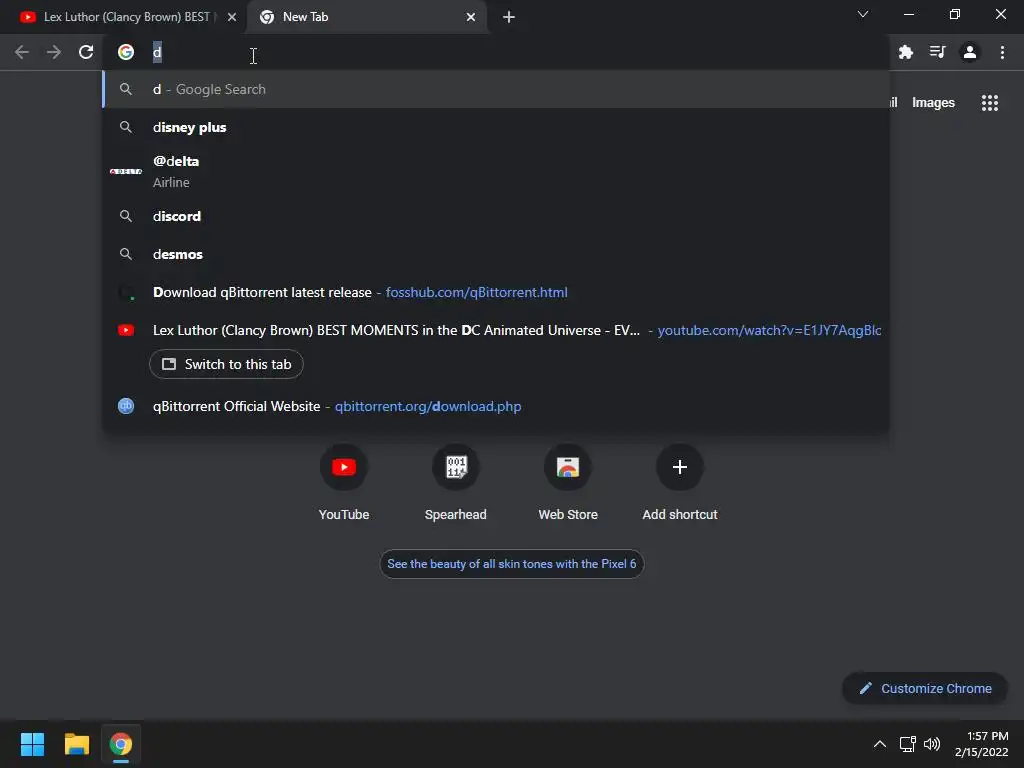Select 'd - Google Search' suggestion
Viewport: 1024px width, 768px height.
(x=496, y=89)
